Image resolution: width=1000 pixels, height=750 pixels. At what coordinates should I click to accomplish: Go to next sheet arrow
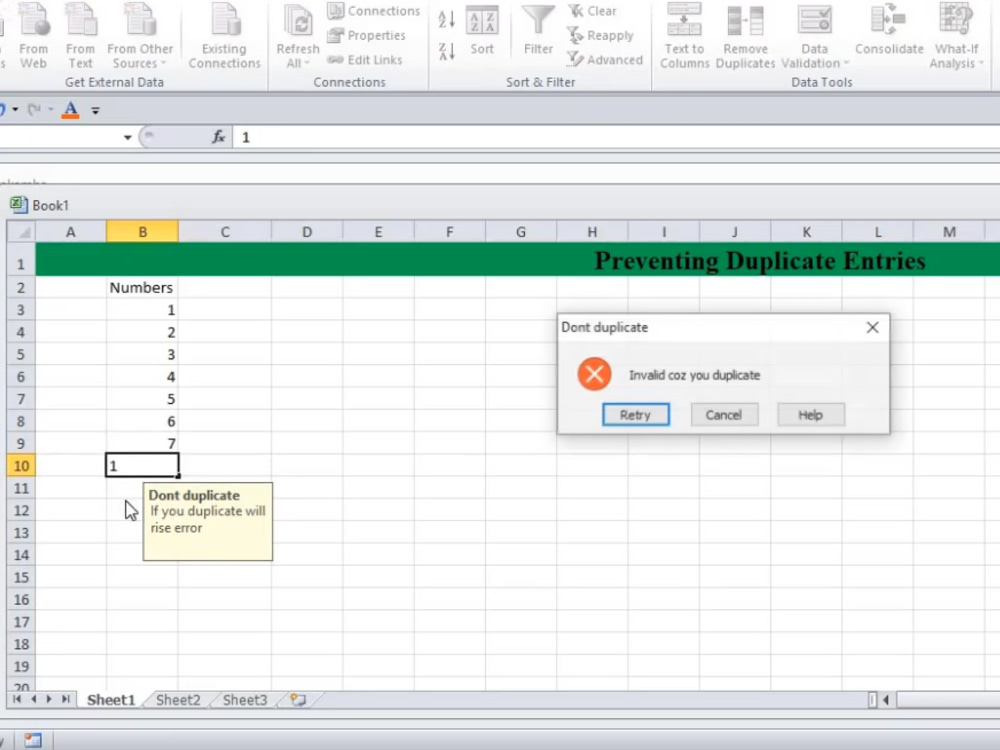[x=49, y=700]
